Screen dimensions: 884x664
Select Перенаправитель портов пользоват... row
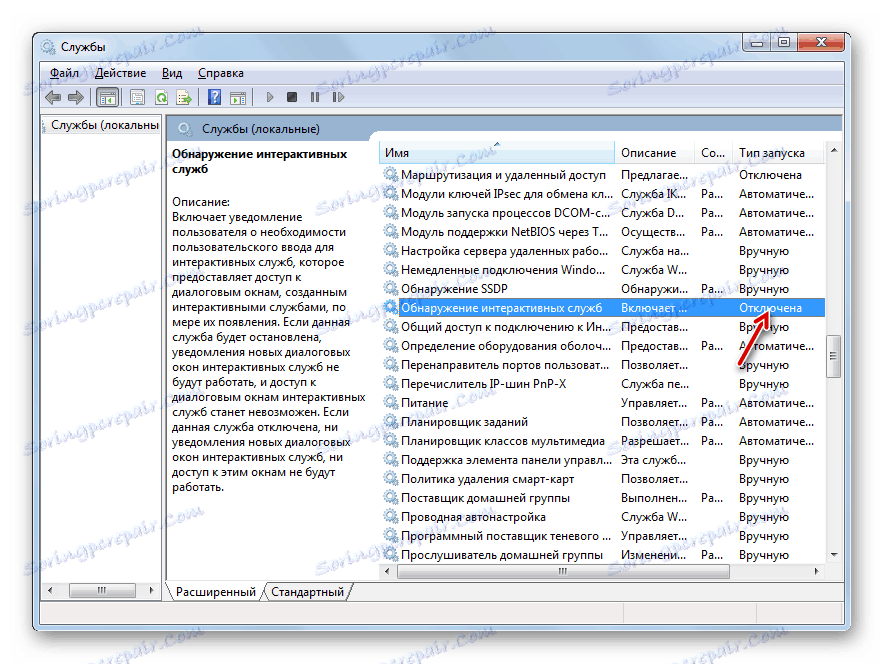602,365
